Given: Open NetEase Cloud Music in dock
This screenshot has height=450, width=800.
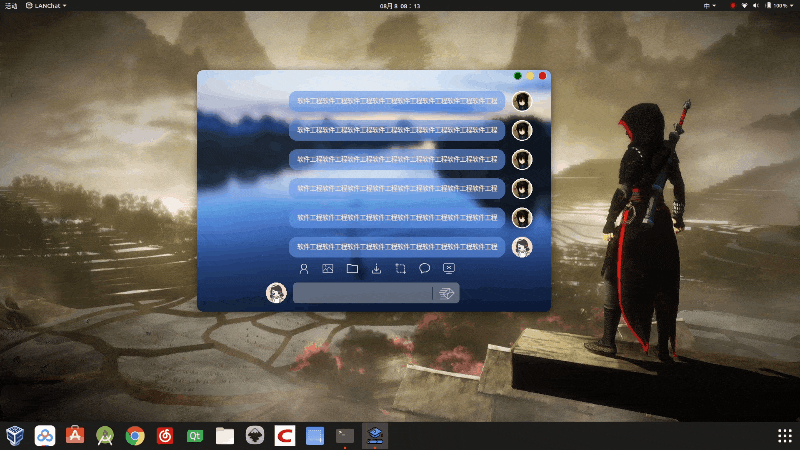Looking at the screenshot, I should click(165, 436).
